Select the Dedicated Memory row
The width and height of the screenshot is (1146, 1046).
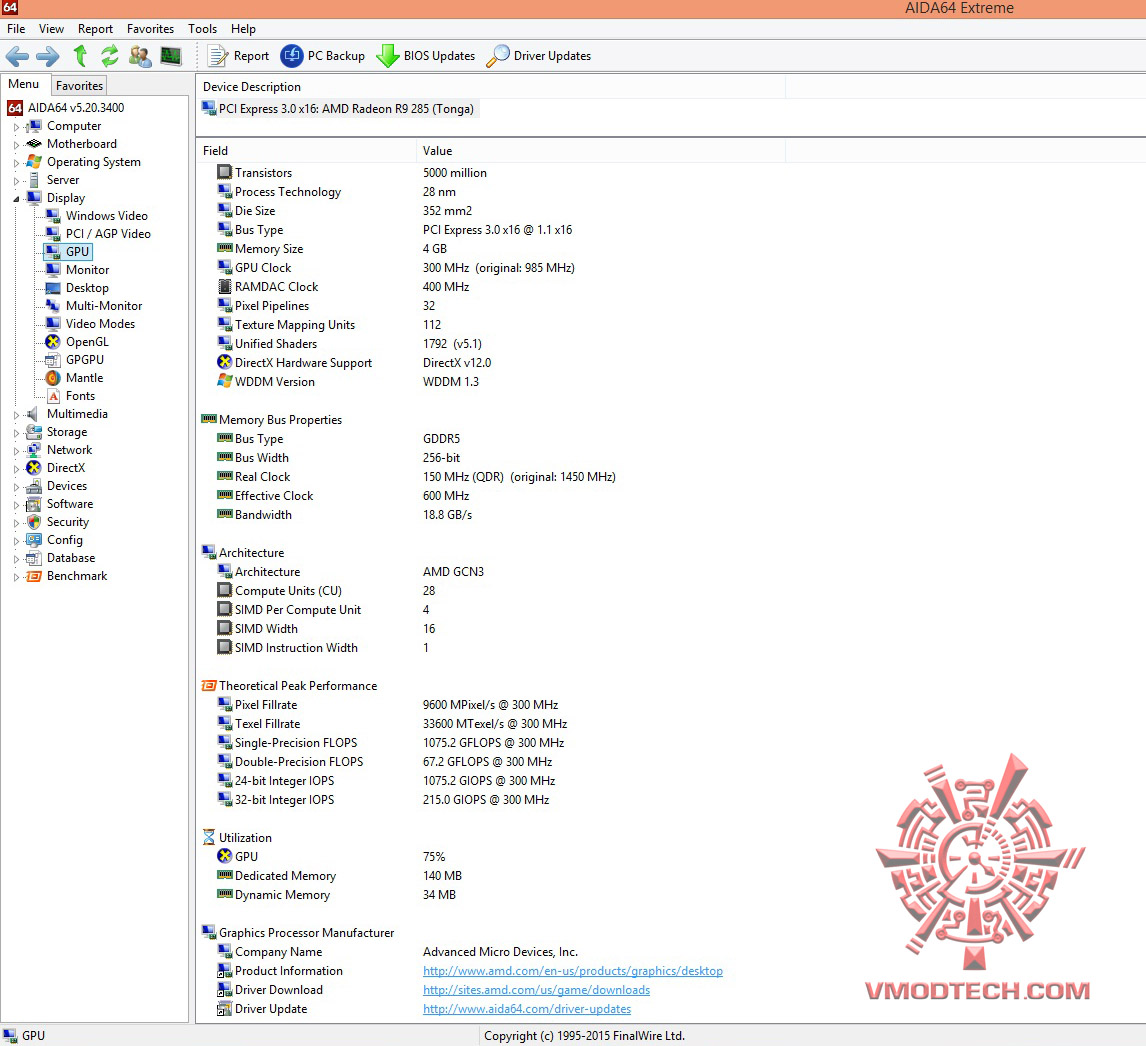pyautogui.click(x=339, y=876)
